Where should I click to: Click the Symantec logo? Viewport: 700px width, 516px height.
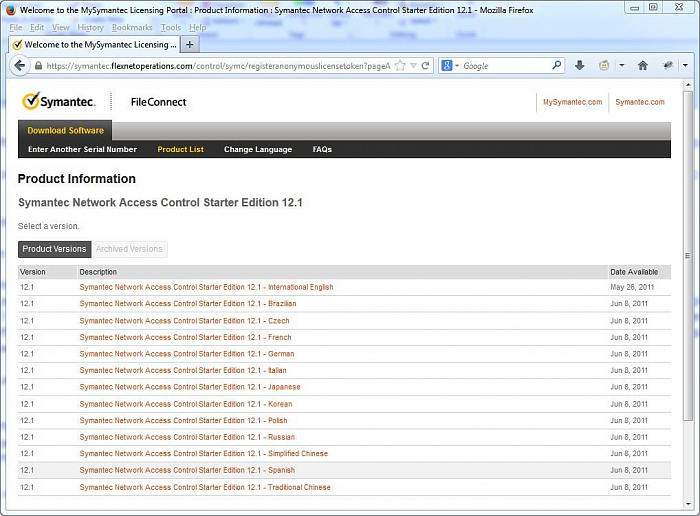pyautogui.click(x=58, y=101)
